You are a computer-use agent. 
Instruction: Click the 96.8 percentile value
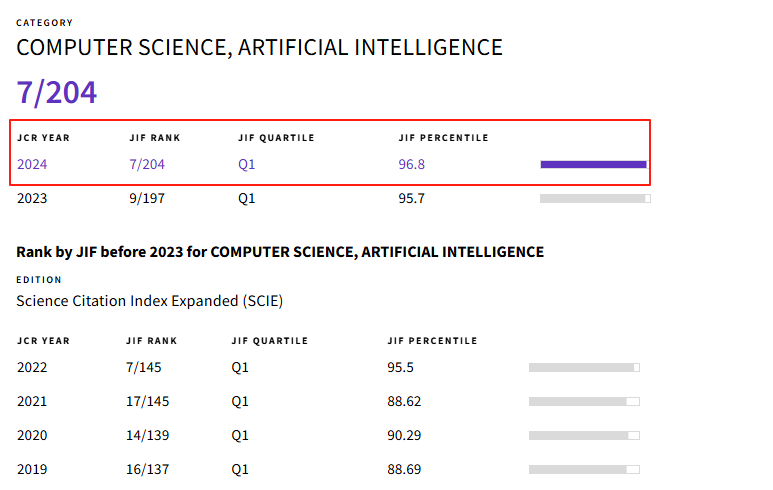pyautogui.click(x=411, y=164)
